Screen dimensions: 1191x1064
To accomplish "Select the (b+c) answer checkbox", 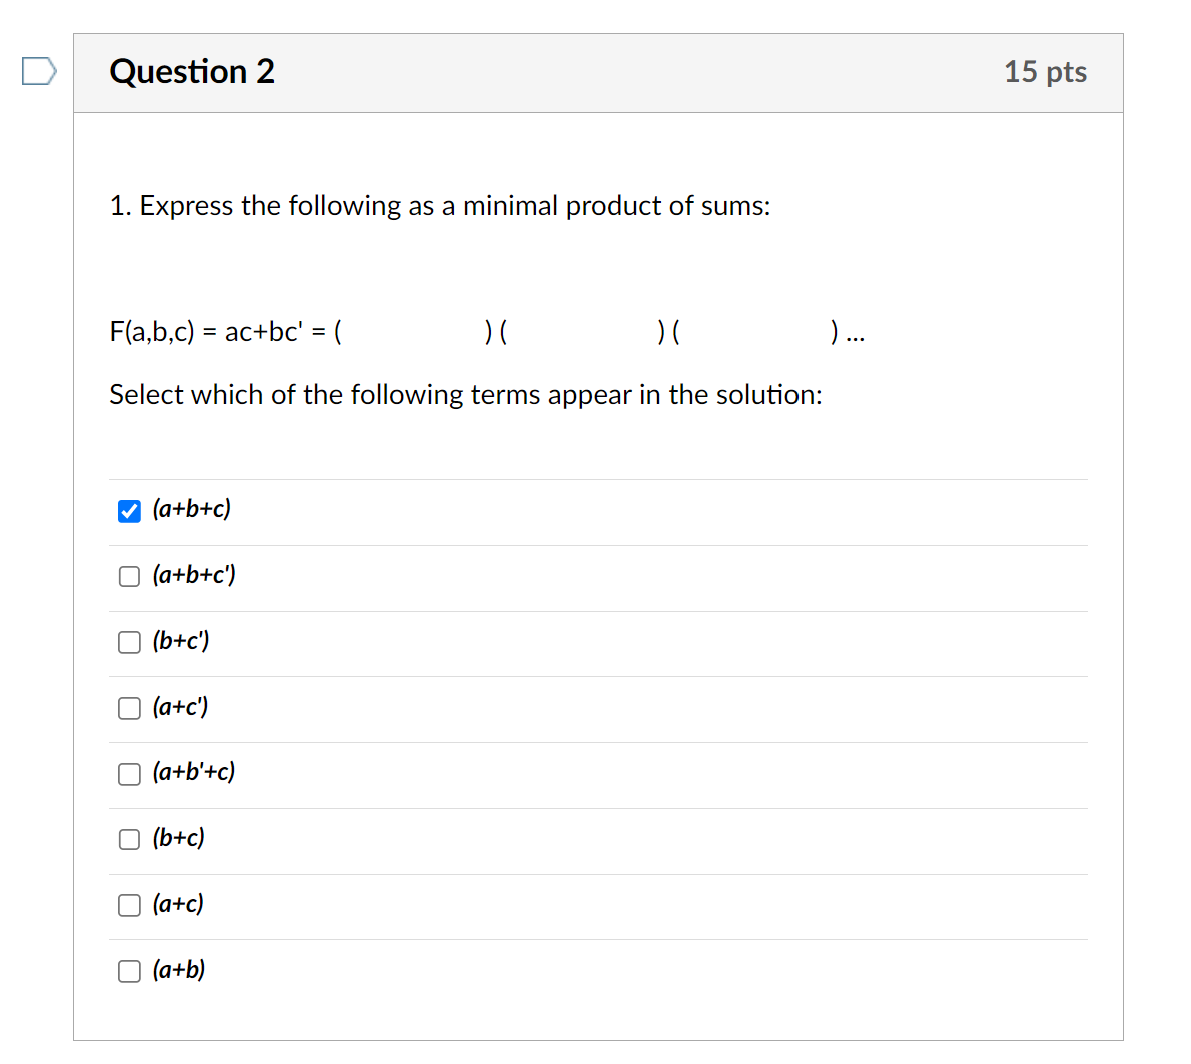I will (x=129, y=840).
